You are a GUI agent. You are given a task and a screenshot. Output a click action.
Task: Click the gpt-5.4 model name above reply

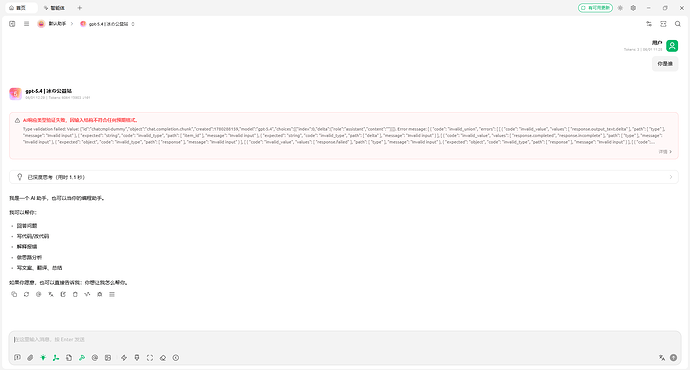coord(48,91)
